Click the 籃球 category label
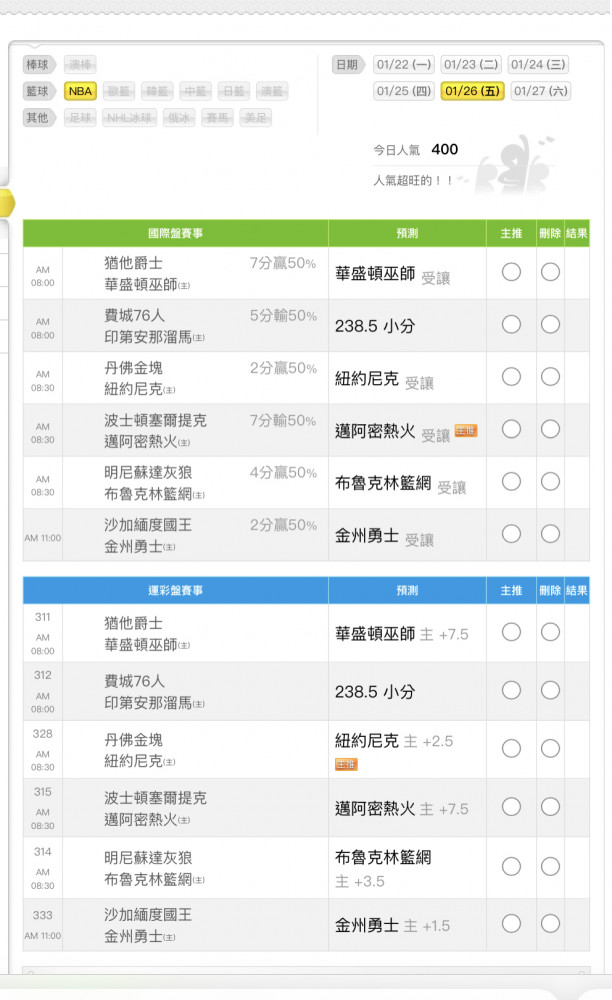612x1000 pixels. (x=39, y=91)
